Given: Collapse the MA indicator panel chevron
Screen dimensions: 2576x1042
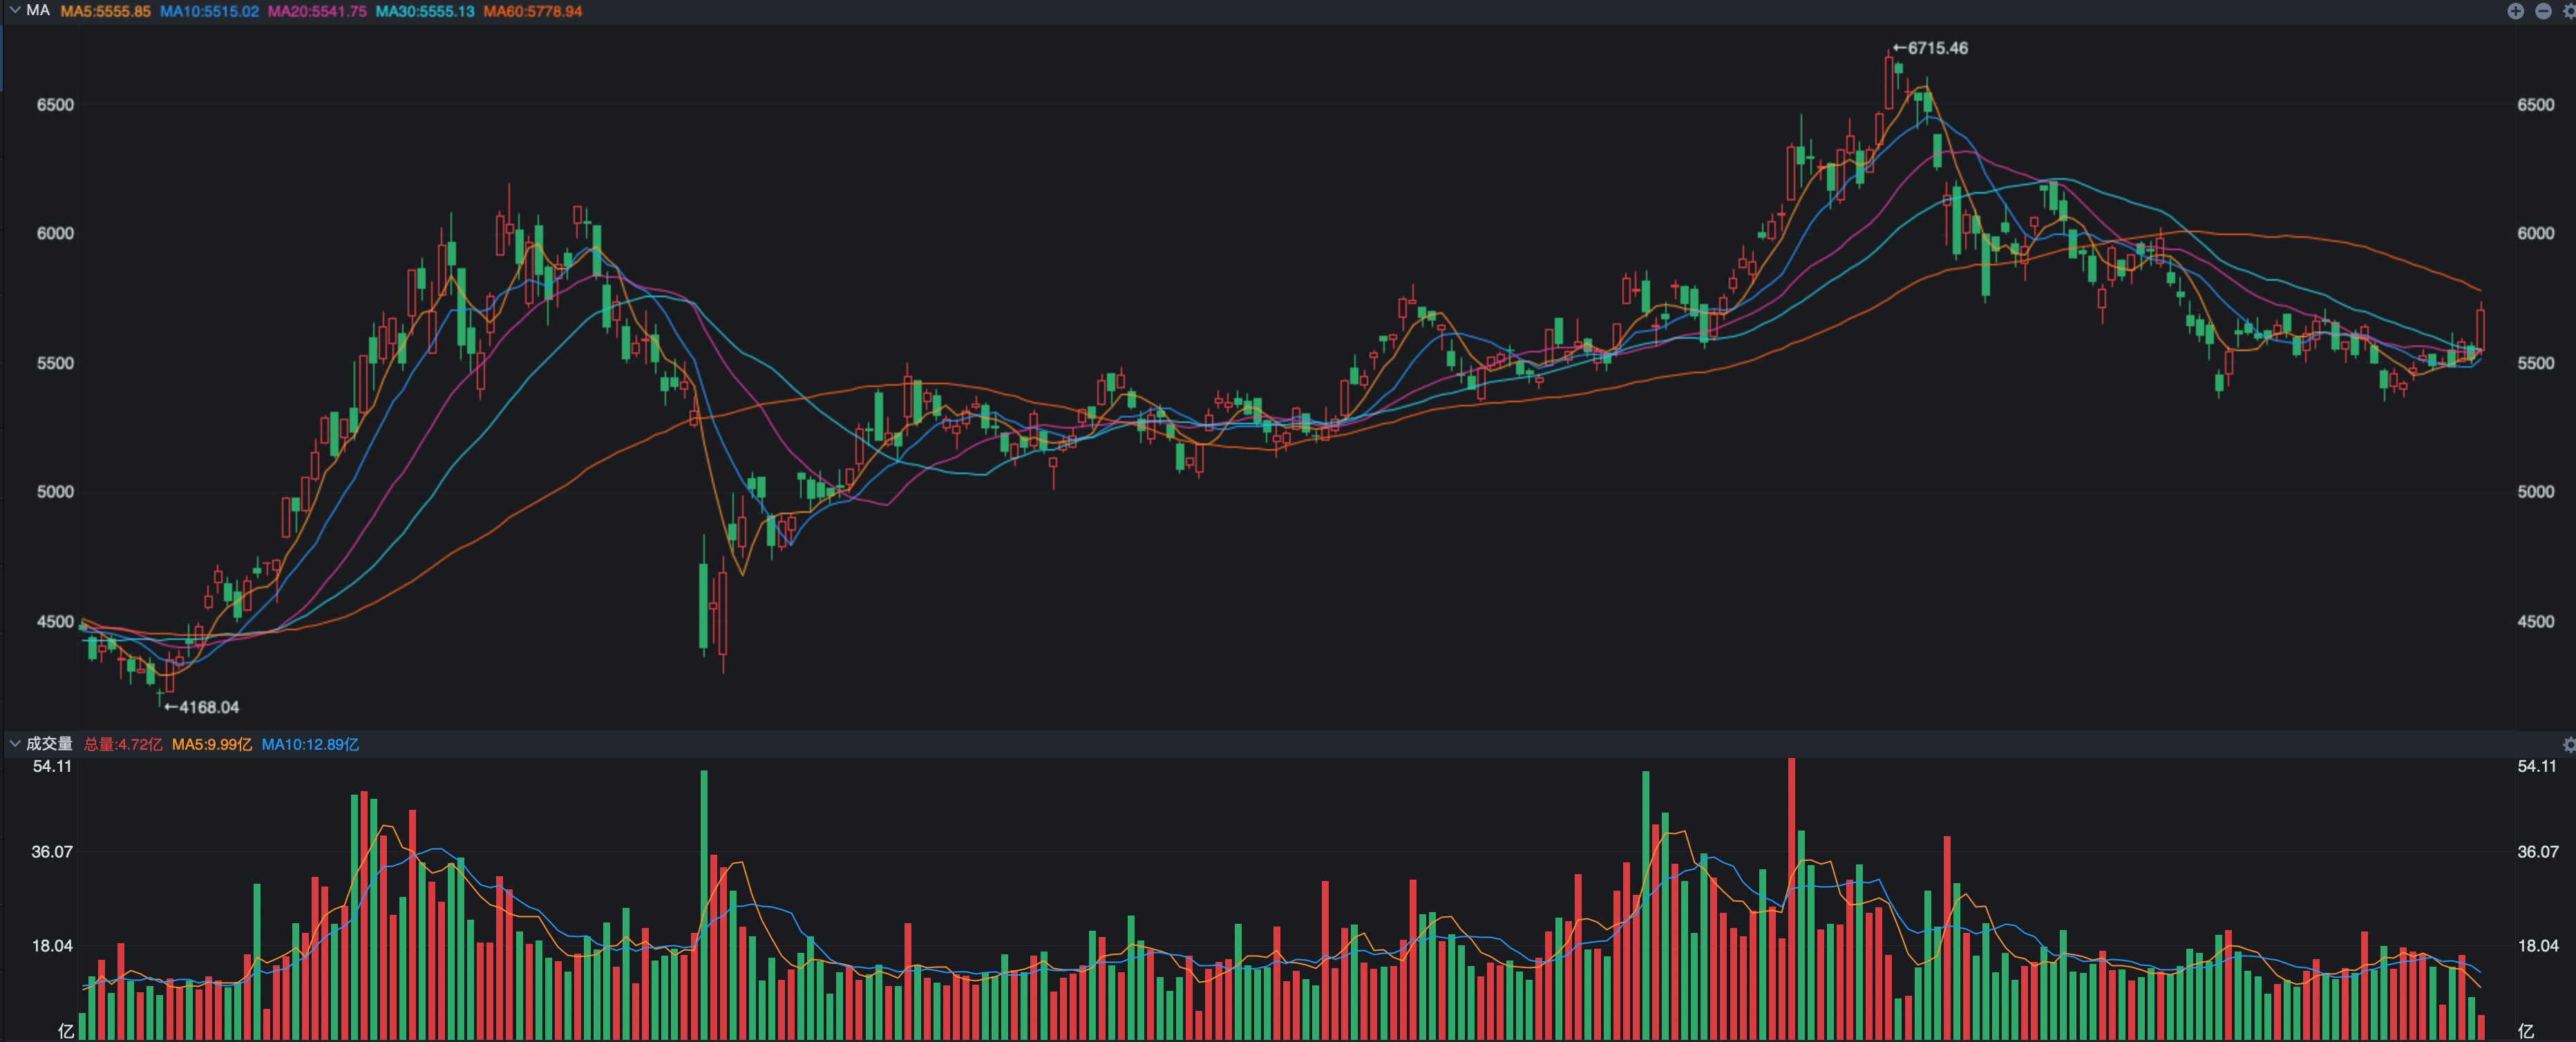Looking at the screenshot, I should click(14, 11).
